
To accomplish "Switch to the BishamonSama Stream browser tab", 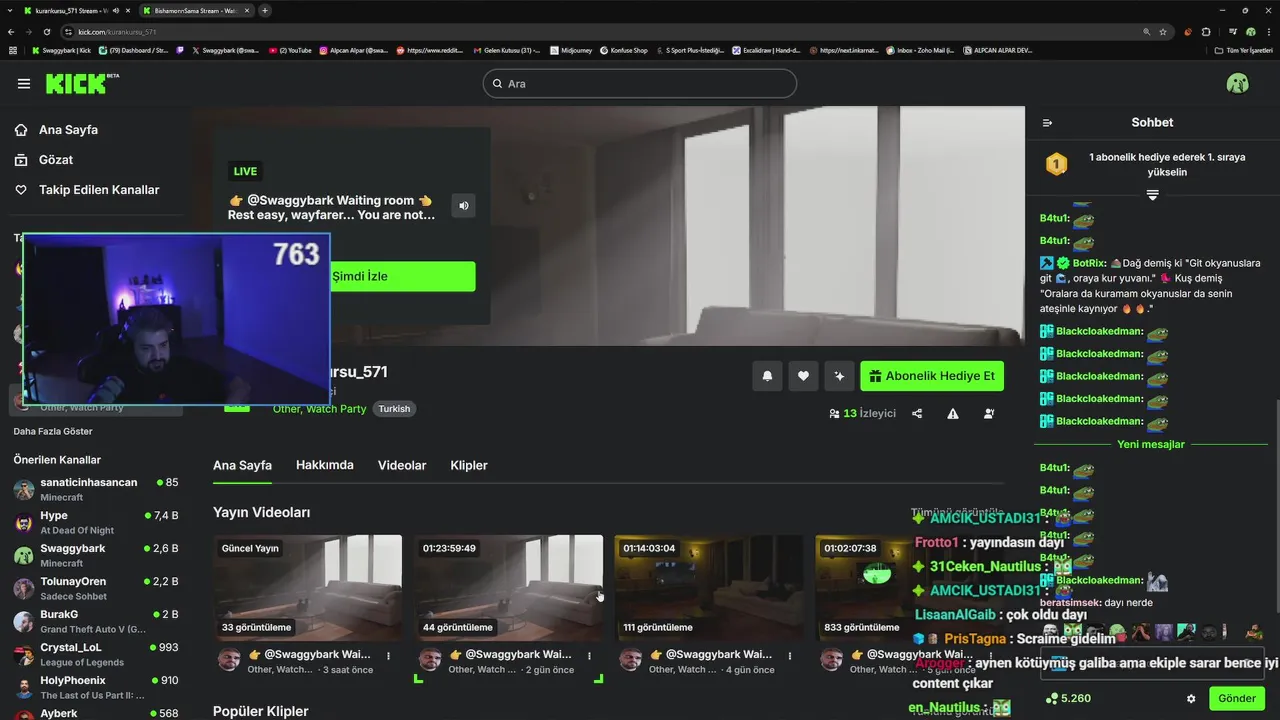I will 197,10.
